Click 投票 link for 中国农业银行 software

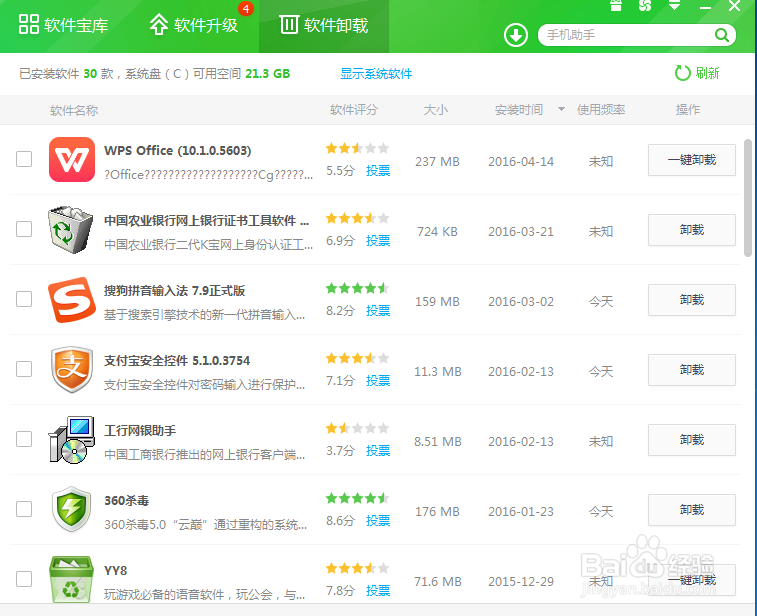click(x=378, y=240)
